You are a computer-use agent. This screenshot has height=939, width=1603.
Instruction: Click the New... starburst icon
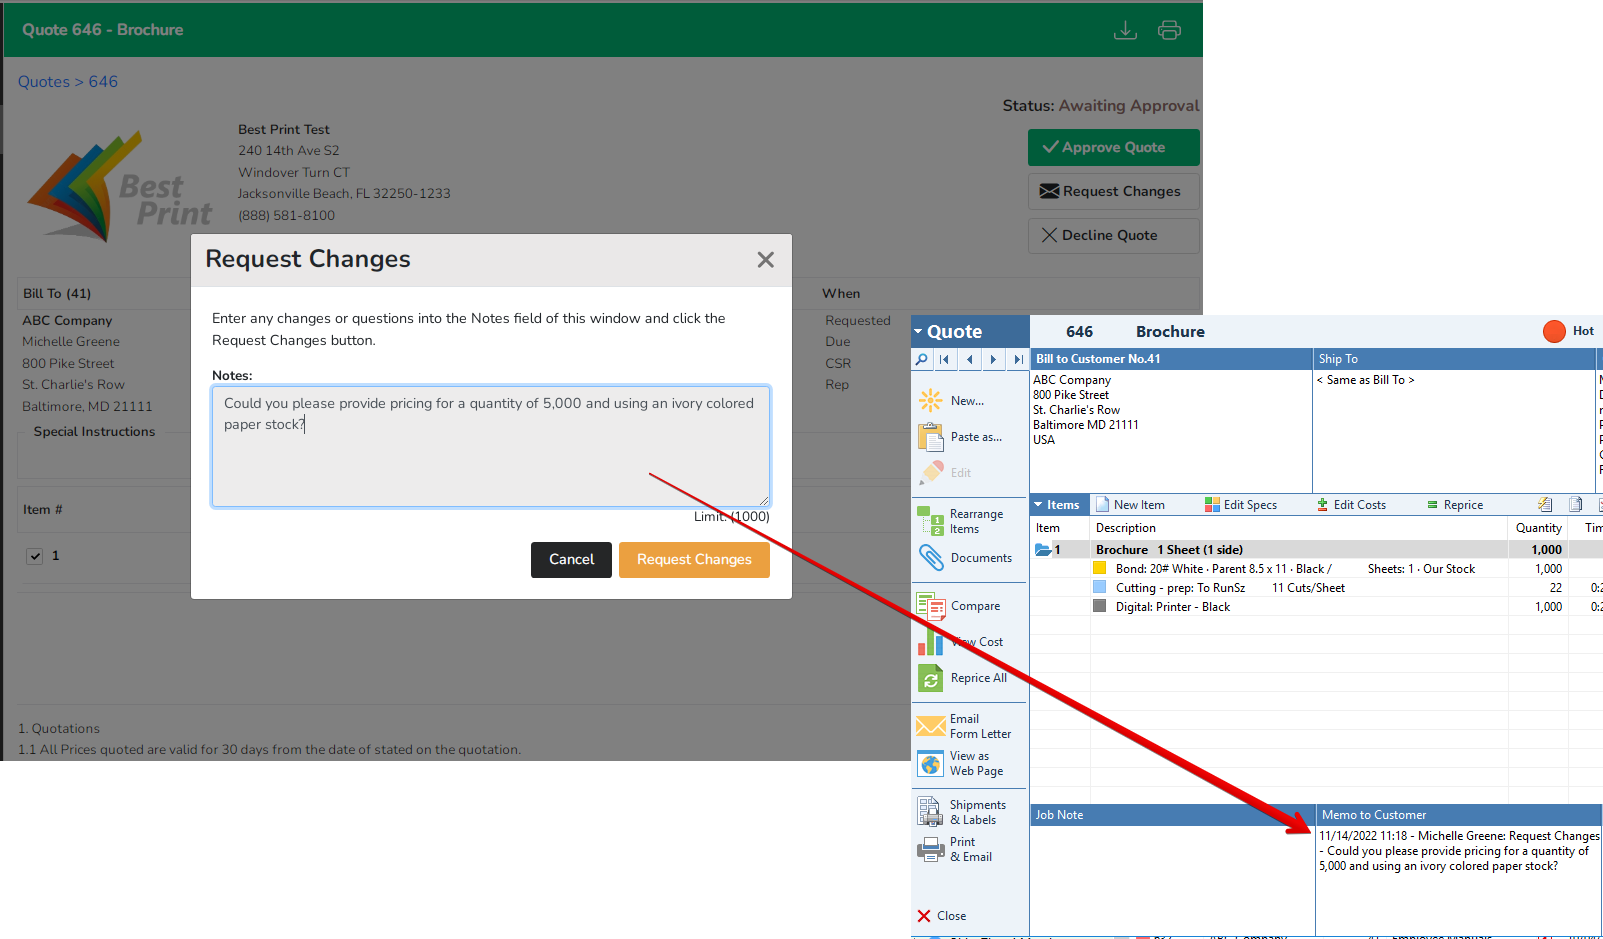click(930, 401)
